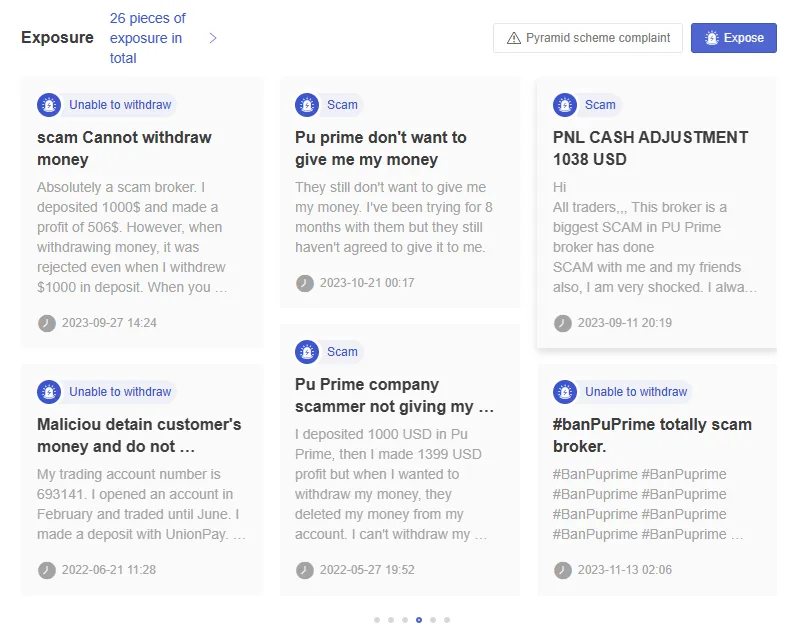Screen dimensions: 800x630
Task: Click clock icon beside 2022-06-21 11:28
Action: pyautogui.click(x=47, y=570)
